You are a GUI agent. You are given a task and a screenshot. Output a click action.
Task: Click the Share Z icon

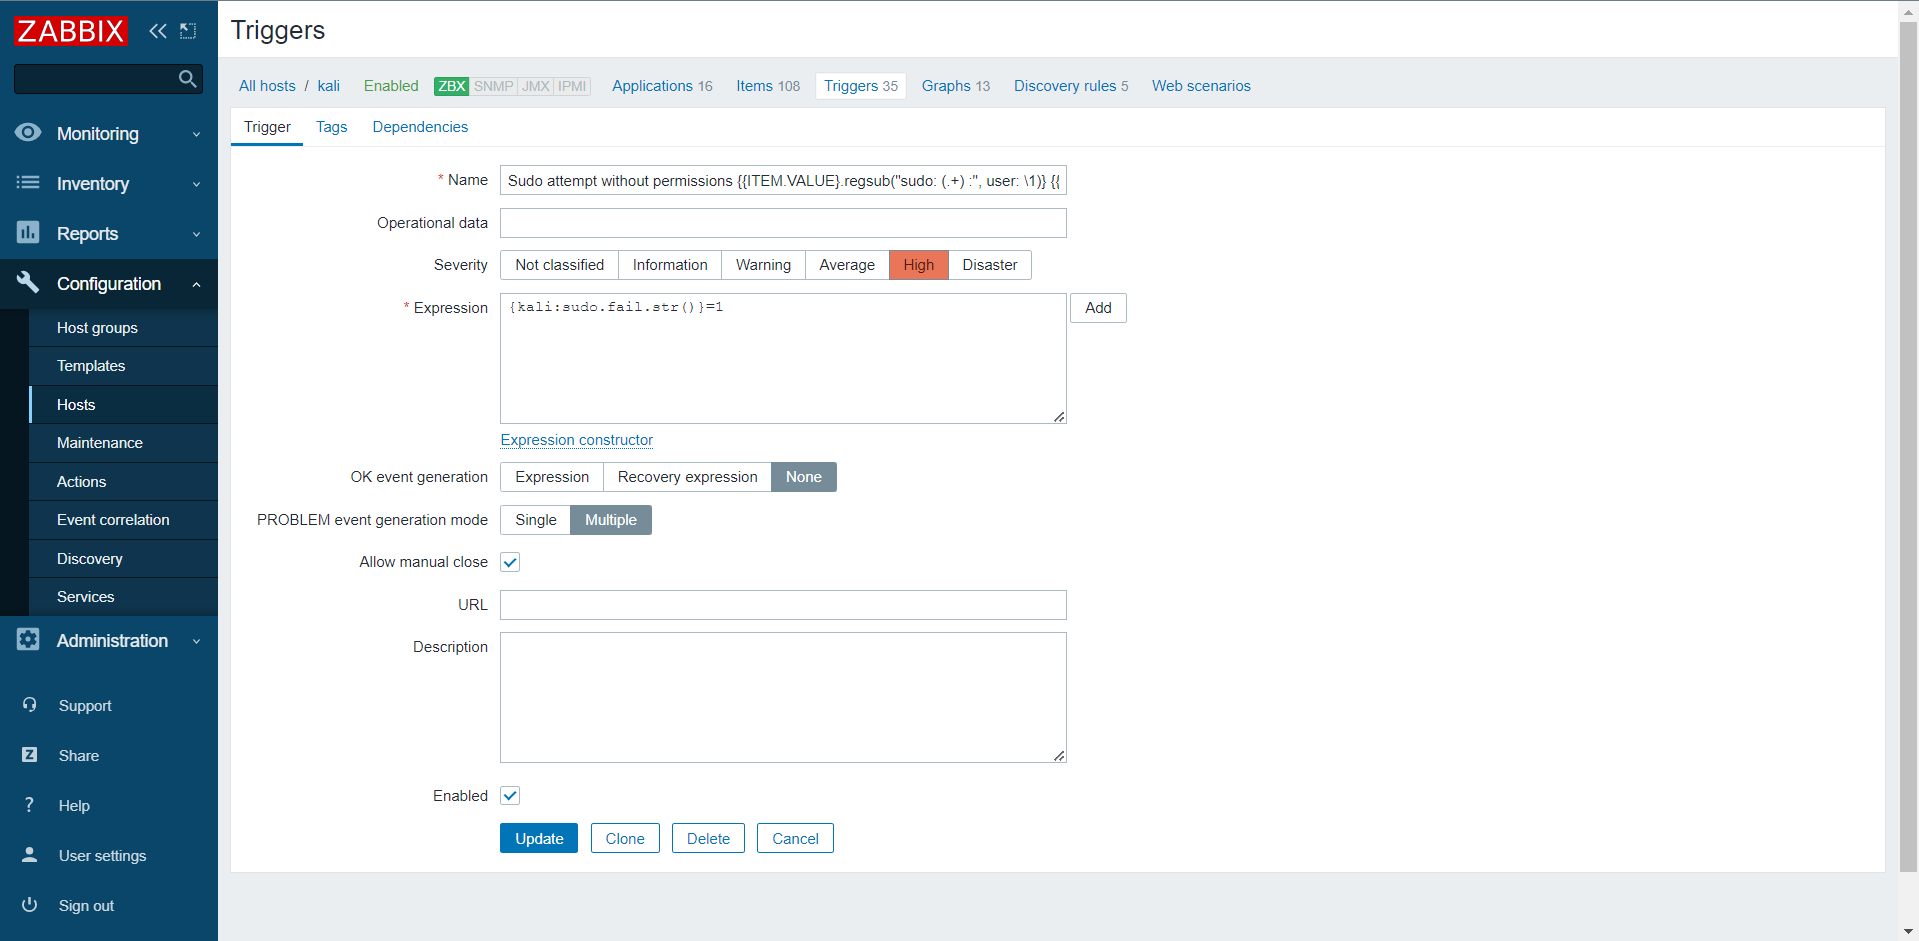[x=30, y=755]
